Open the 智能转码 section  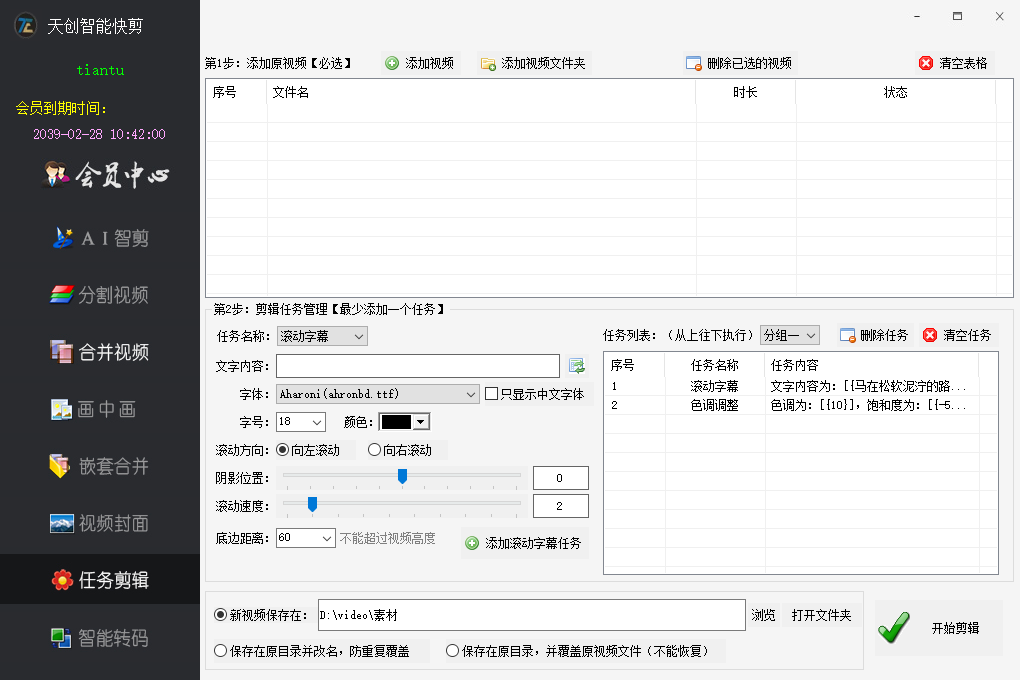coord(100,638)
